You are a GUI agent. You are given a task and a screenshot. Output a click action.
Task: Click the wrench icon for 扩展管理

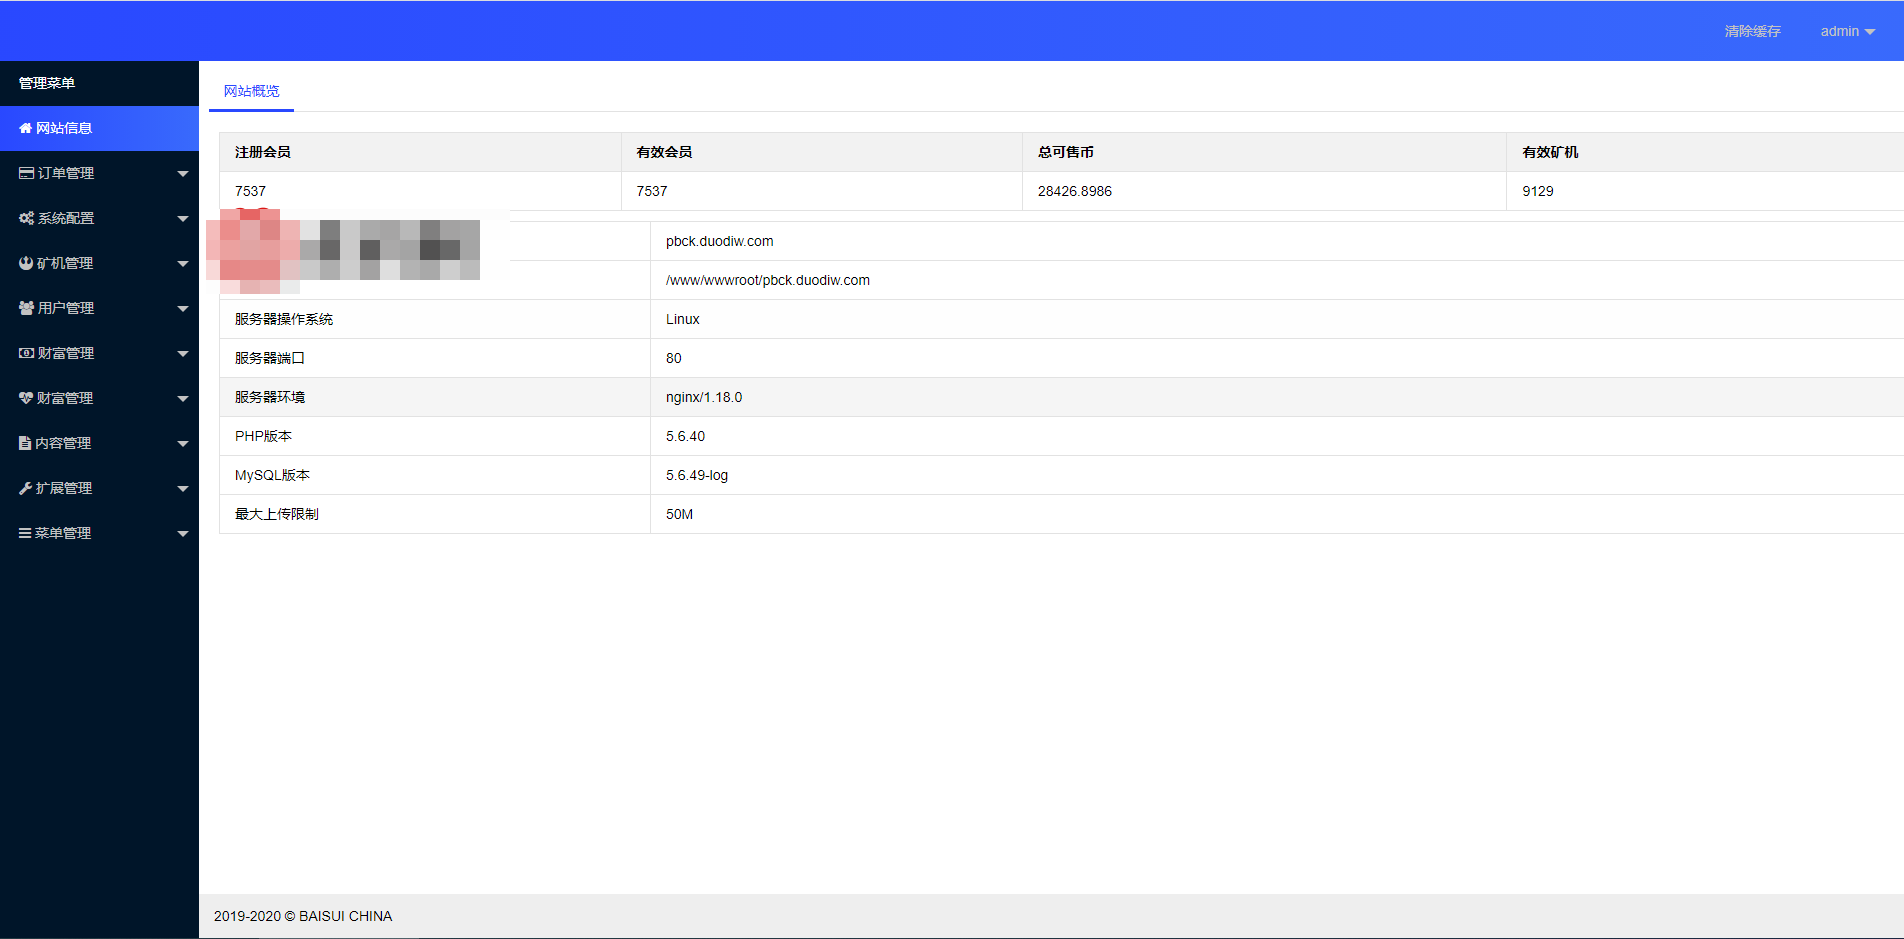click(26, 488)
